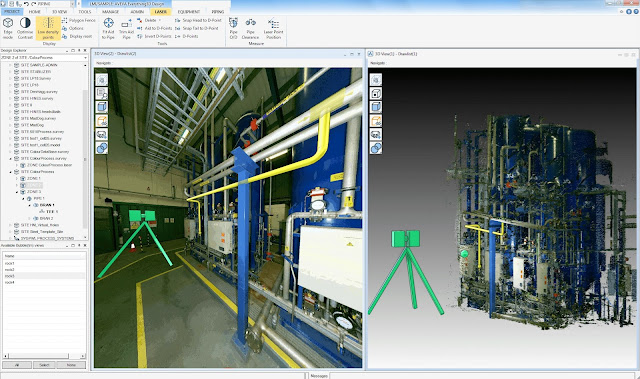Switch to the ADMIN tab

click(137, 11)
